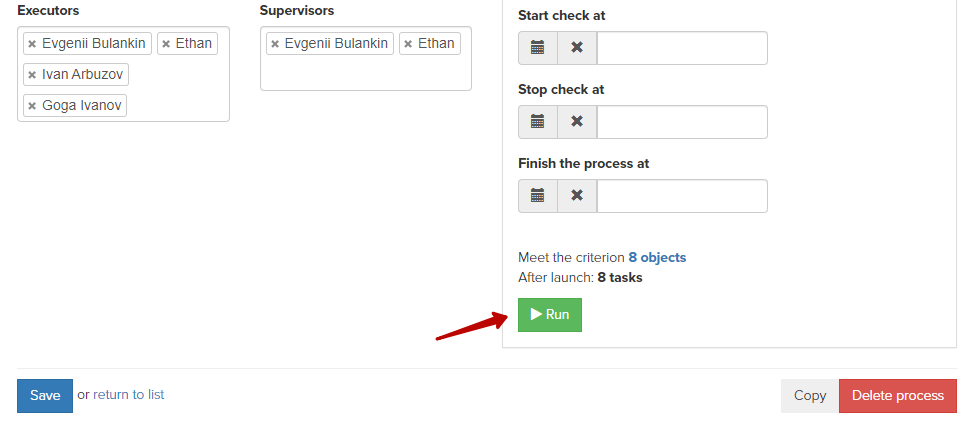Remove Ethan from Supervisors

pos(408,44)
